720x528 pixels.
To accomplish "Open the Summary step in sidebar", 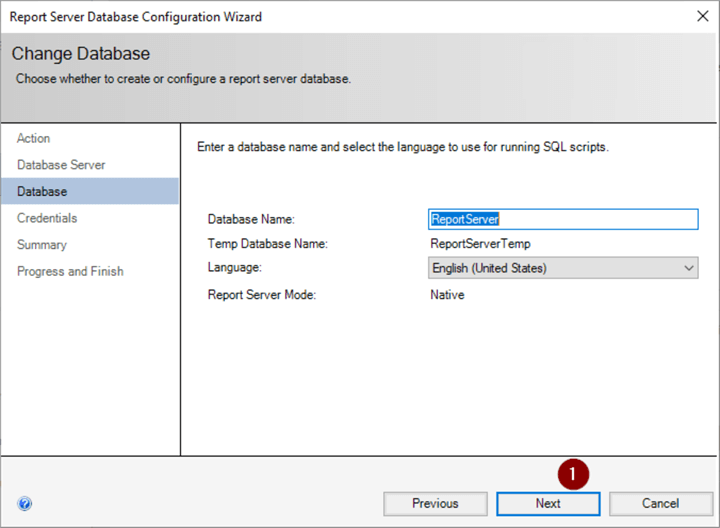I will [x=42, y=245].
